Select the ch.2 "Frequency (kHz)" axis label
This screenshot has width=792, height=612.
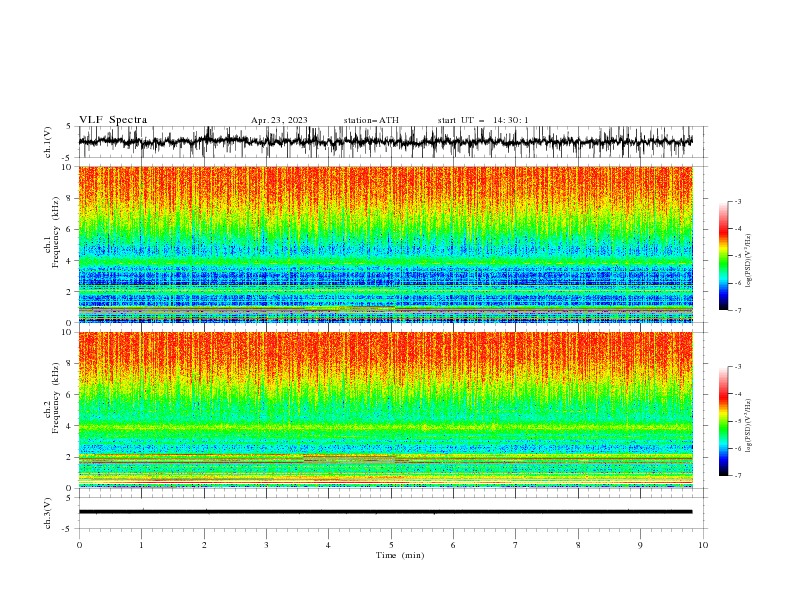pyautogui.click(x=56, y=398)
